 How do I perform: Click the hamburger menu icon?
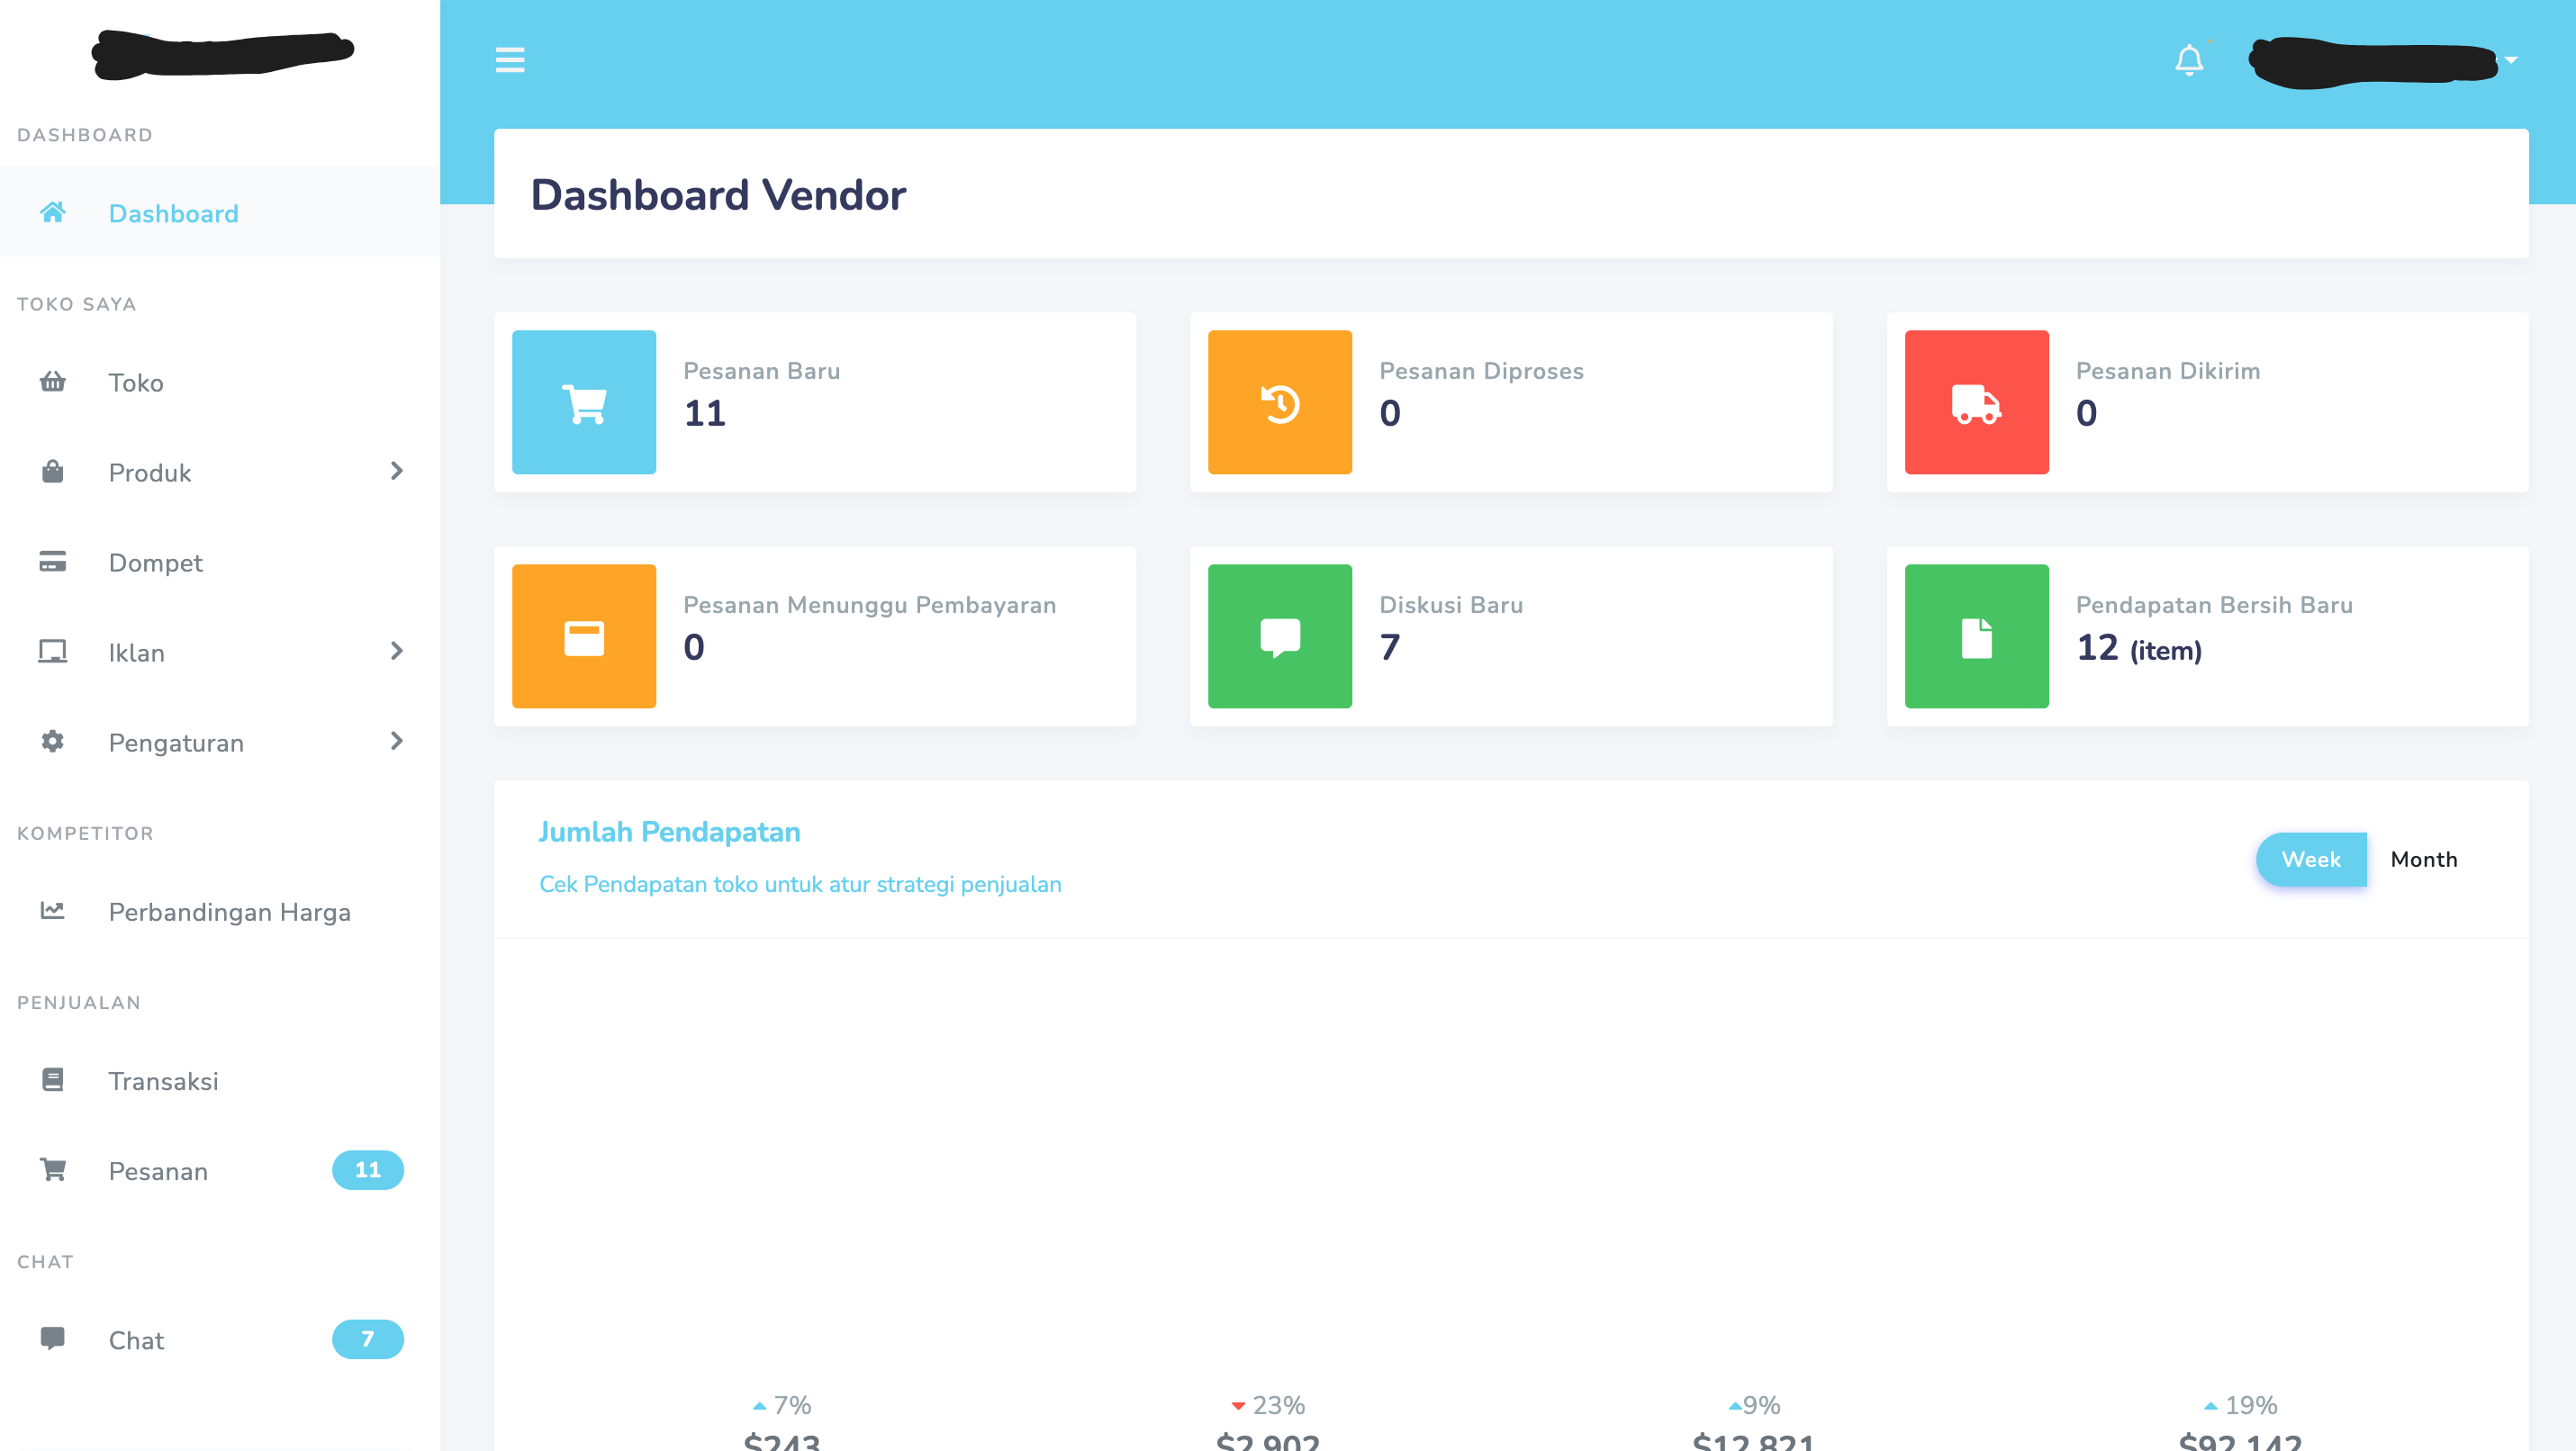(510, 60)
